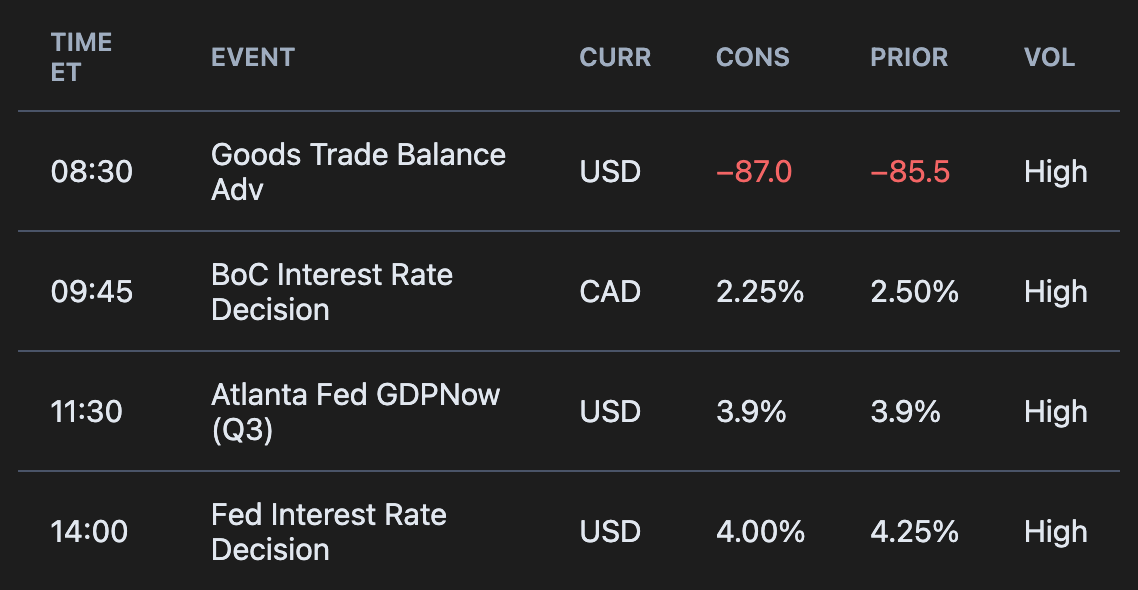
Task: Click the 11:30 time cell
Action: 87,412
